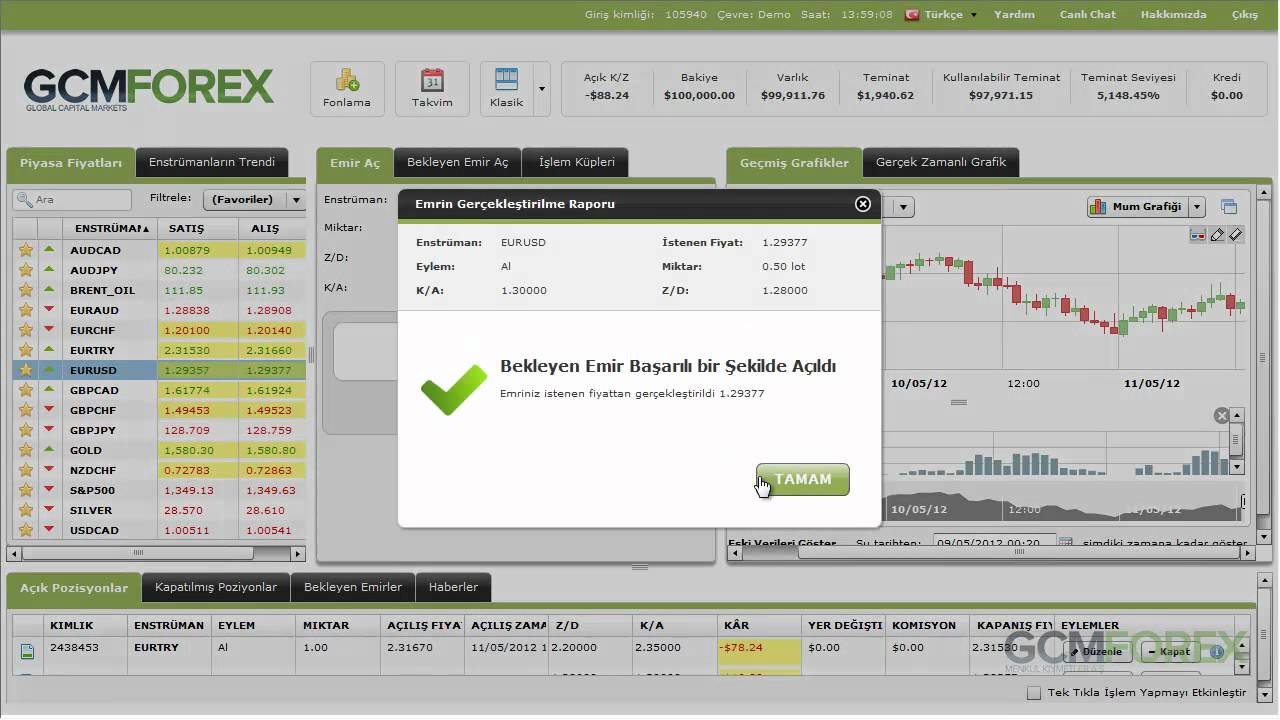This screenshot has width=1280, height=720.
Task: Click Kapat for EURTRY position
Action: click(1169, 652)
